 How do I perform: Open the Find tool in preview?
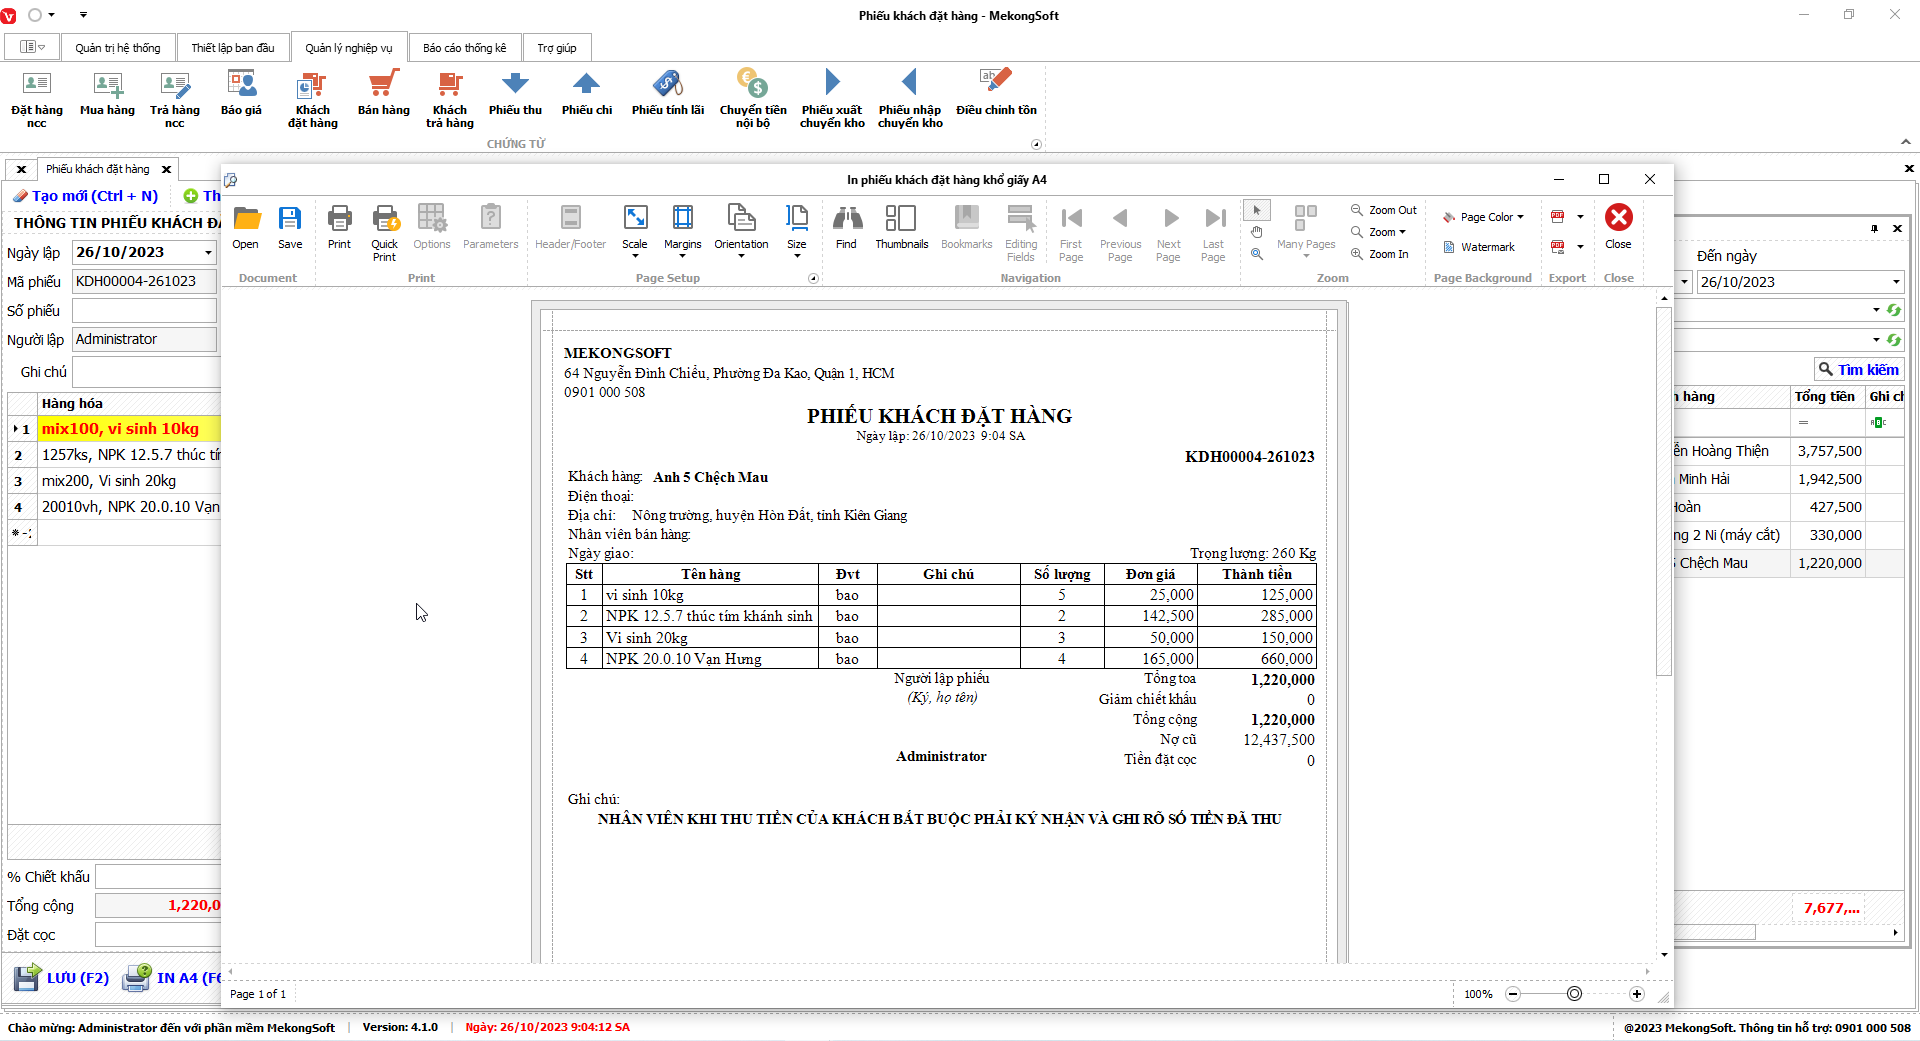point(846,229)
